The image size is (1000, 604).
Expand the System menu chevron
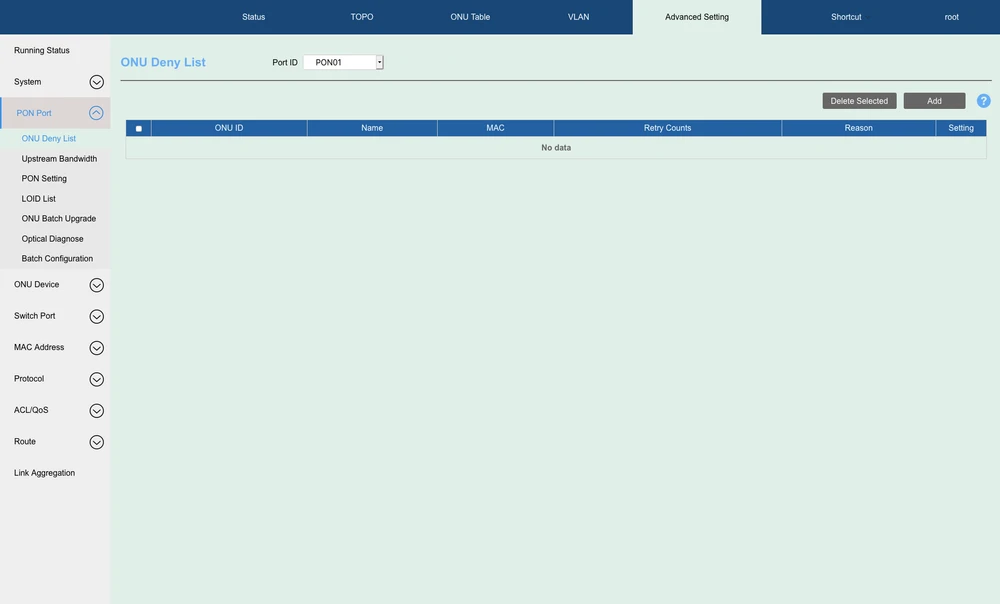pyautogui.click(x=97, y=82)
